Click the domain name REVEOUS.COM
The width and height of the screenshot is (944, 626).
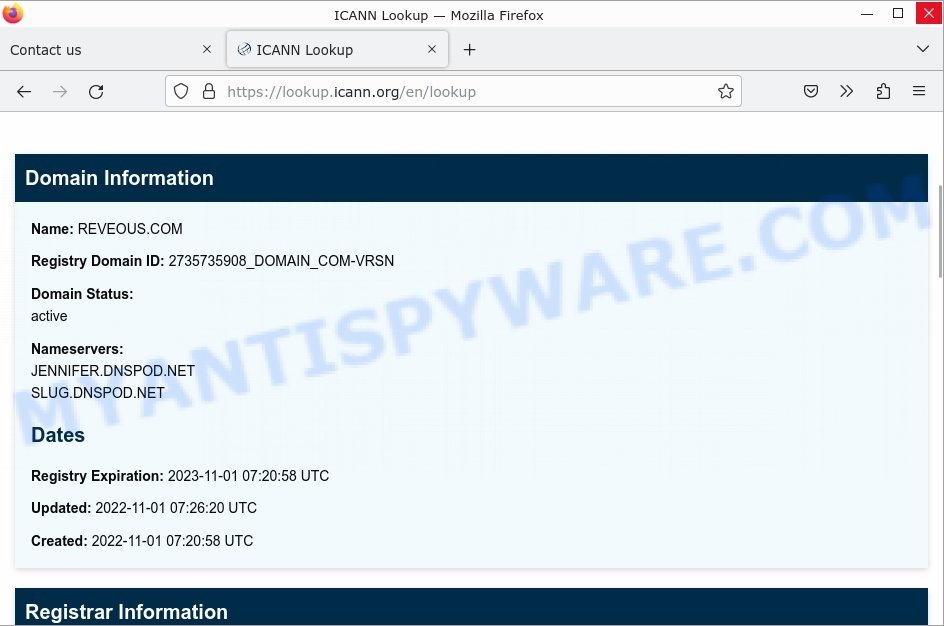click(x=130, y=229)
